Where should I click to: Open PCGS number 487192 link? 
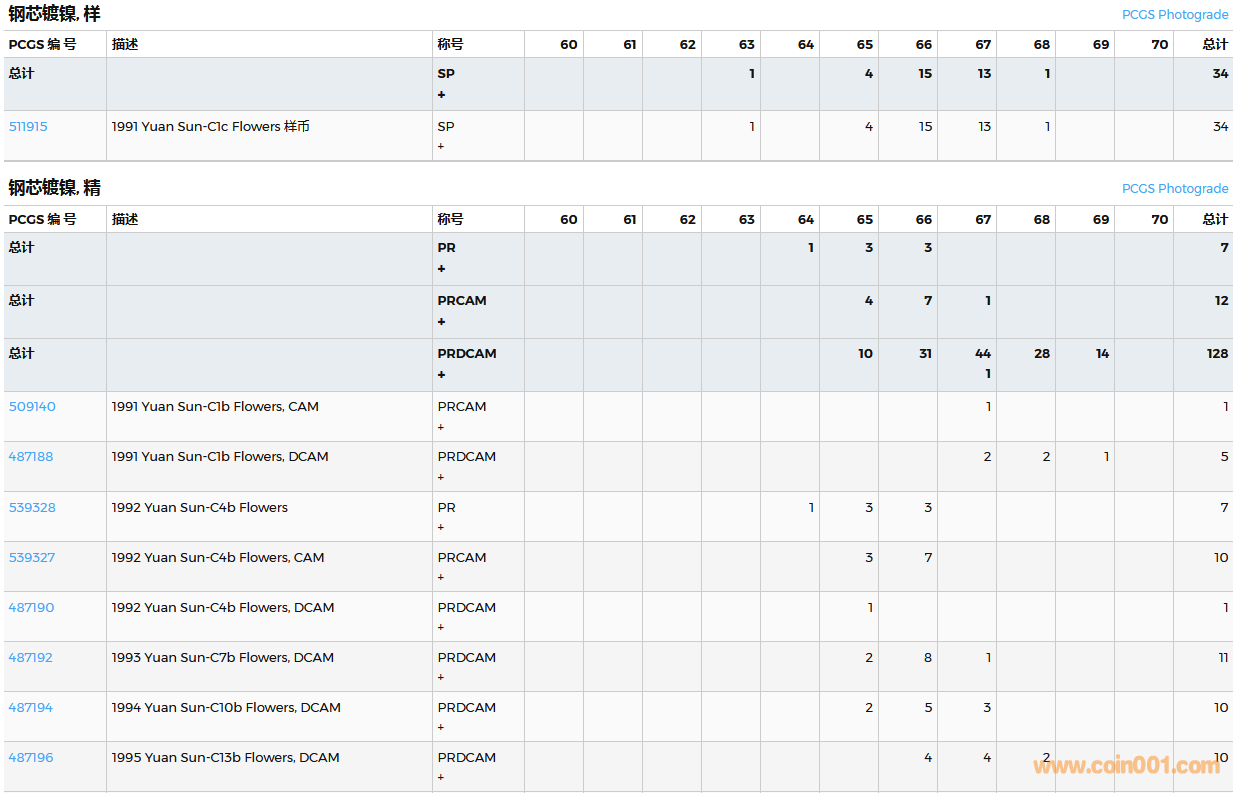pos(31,658)
